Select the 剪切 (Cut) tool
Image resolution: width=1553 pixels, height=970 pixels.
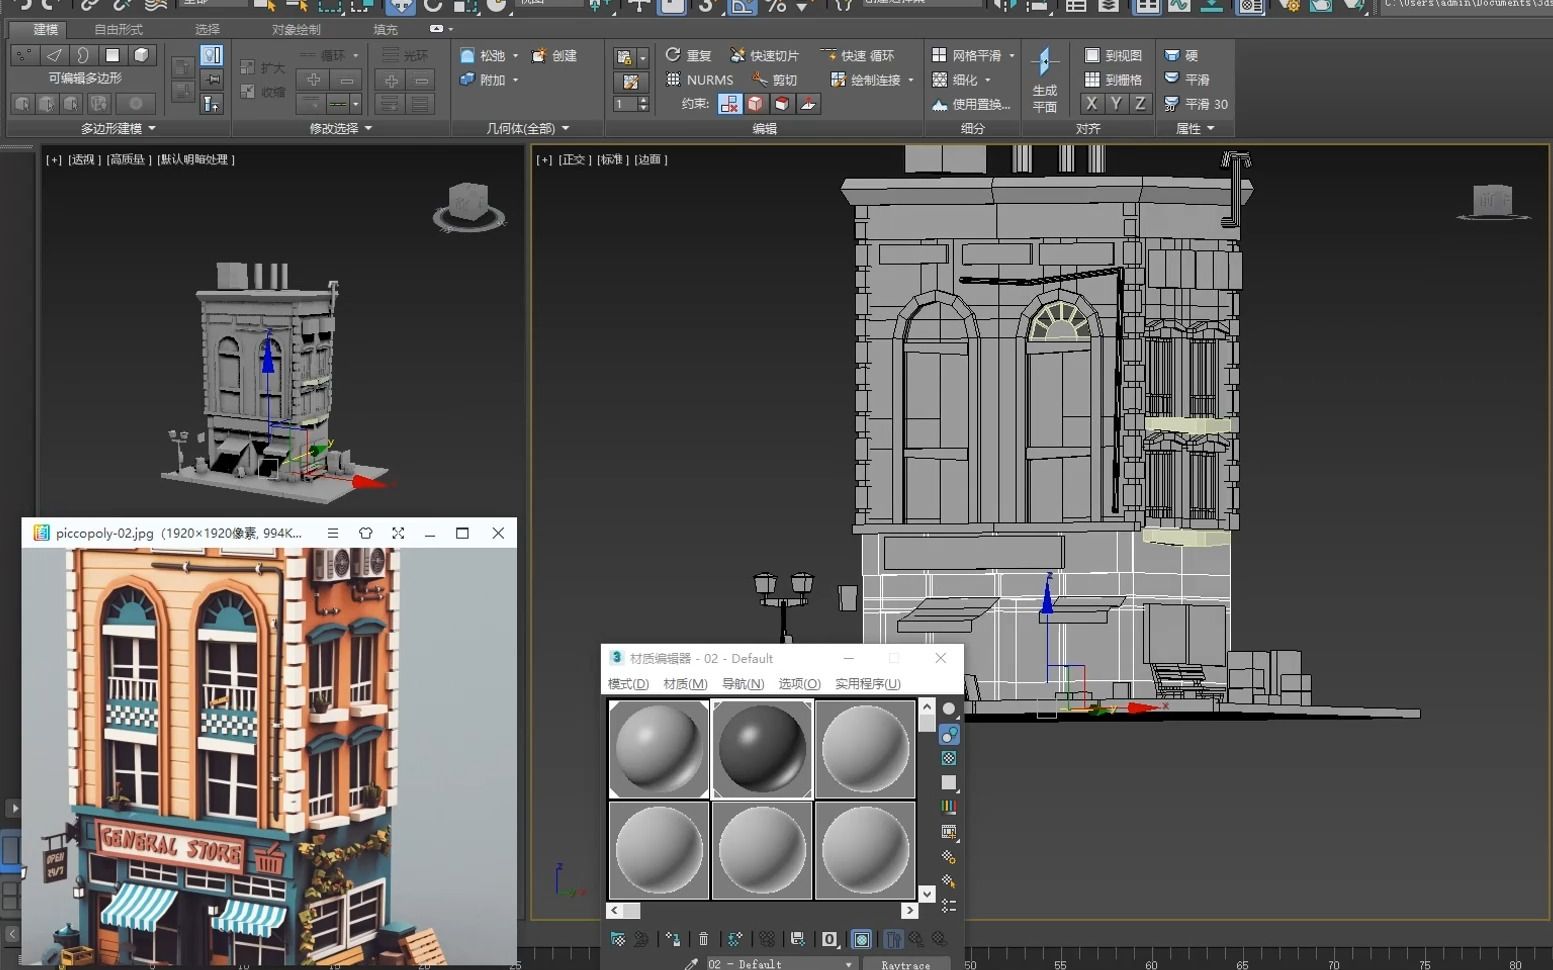(x=782, y=79)
